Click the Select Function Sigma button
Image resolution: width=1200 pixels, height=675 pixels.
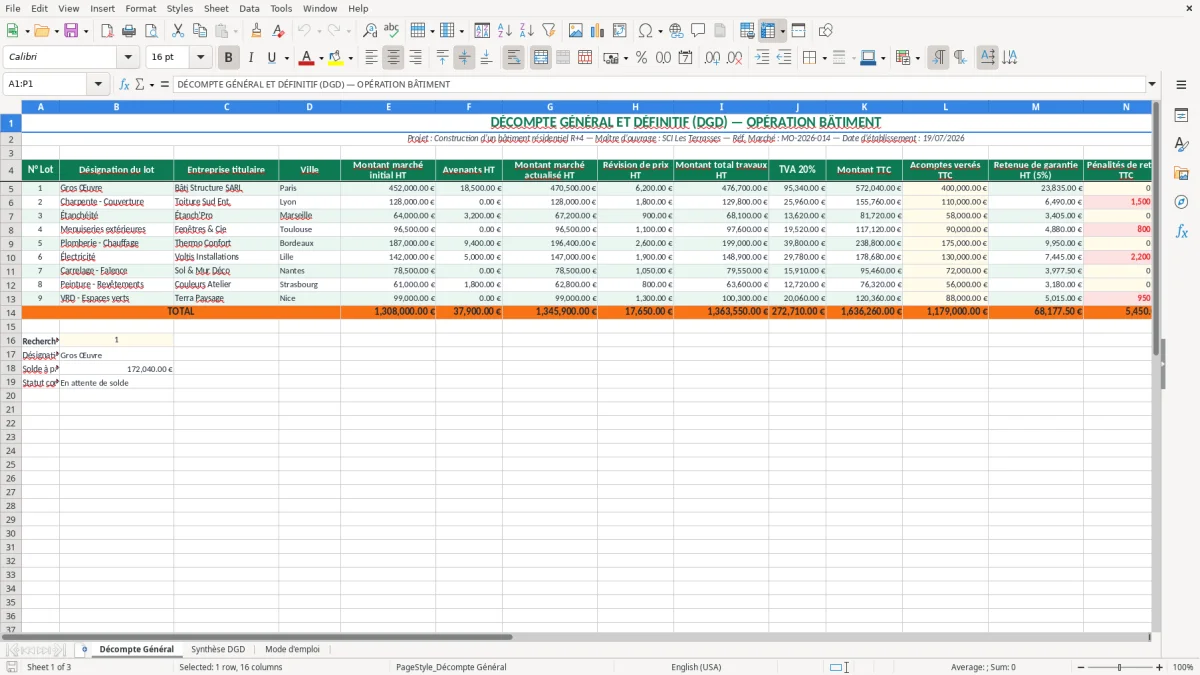(139, 84)
